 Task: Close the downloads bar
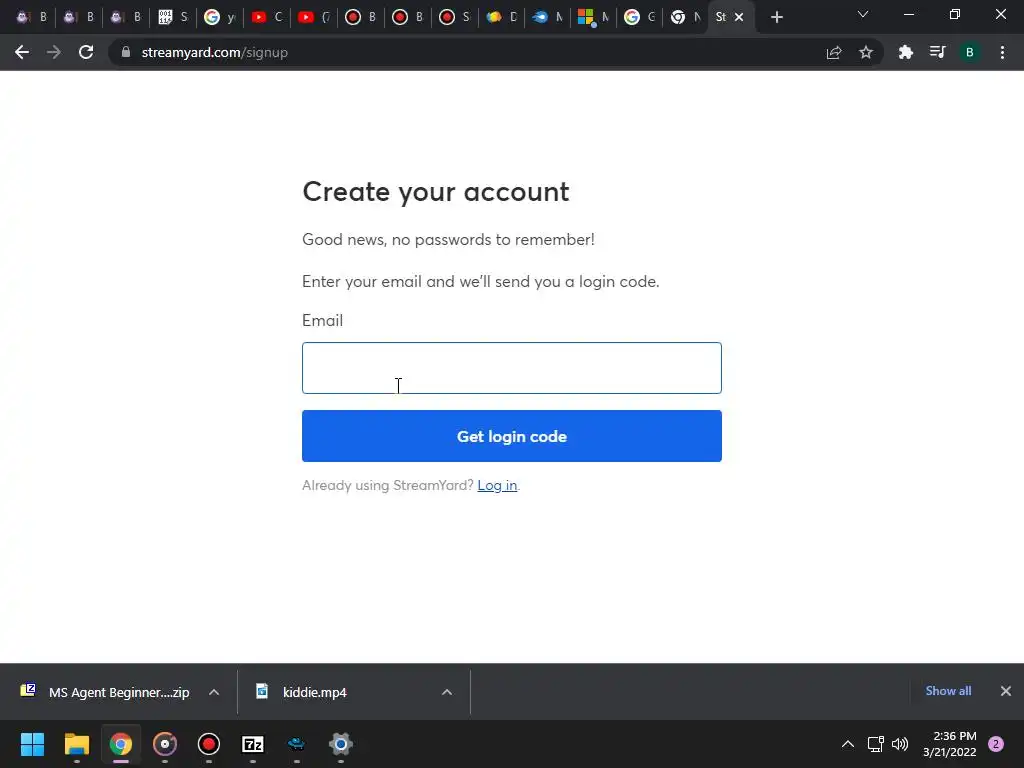1006,691
